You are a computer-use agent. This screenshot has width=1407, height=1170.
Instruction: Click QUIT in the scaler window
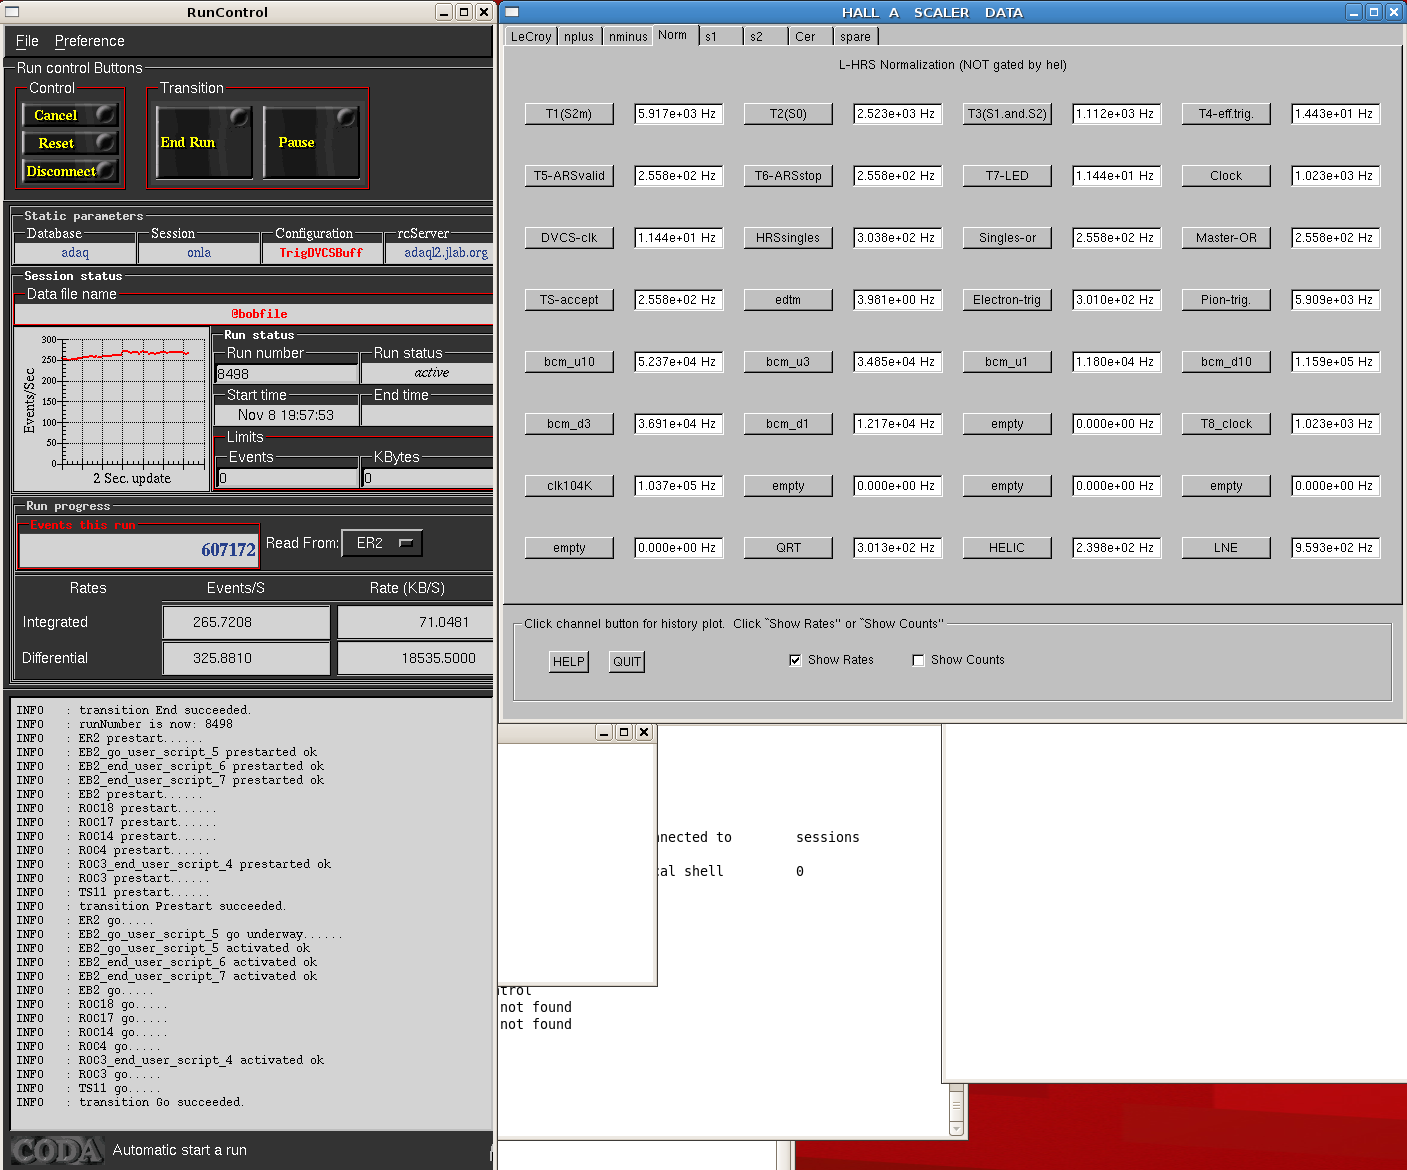tap(627, 662)
